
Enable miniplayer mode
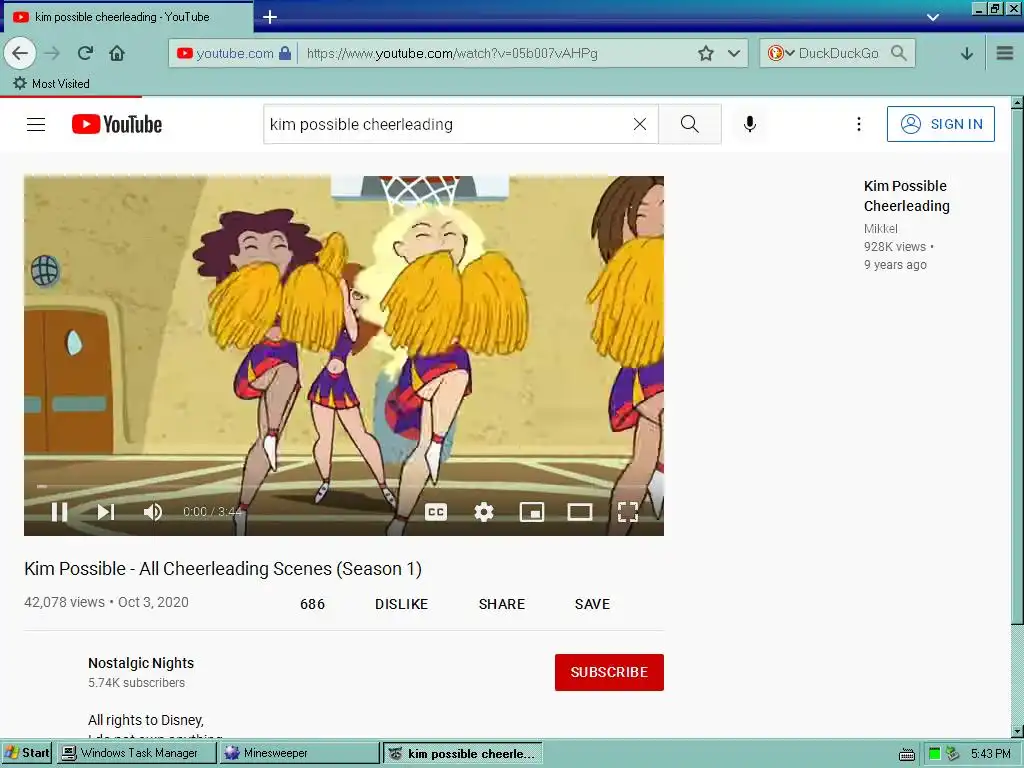click(x=532, y=512)
